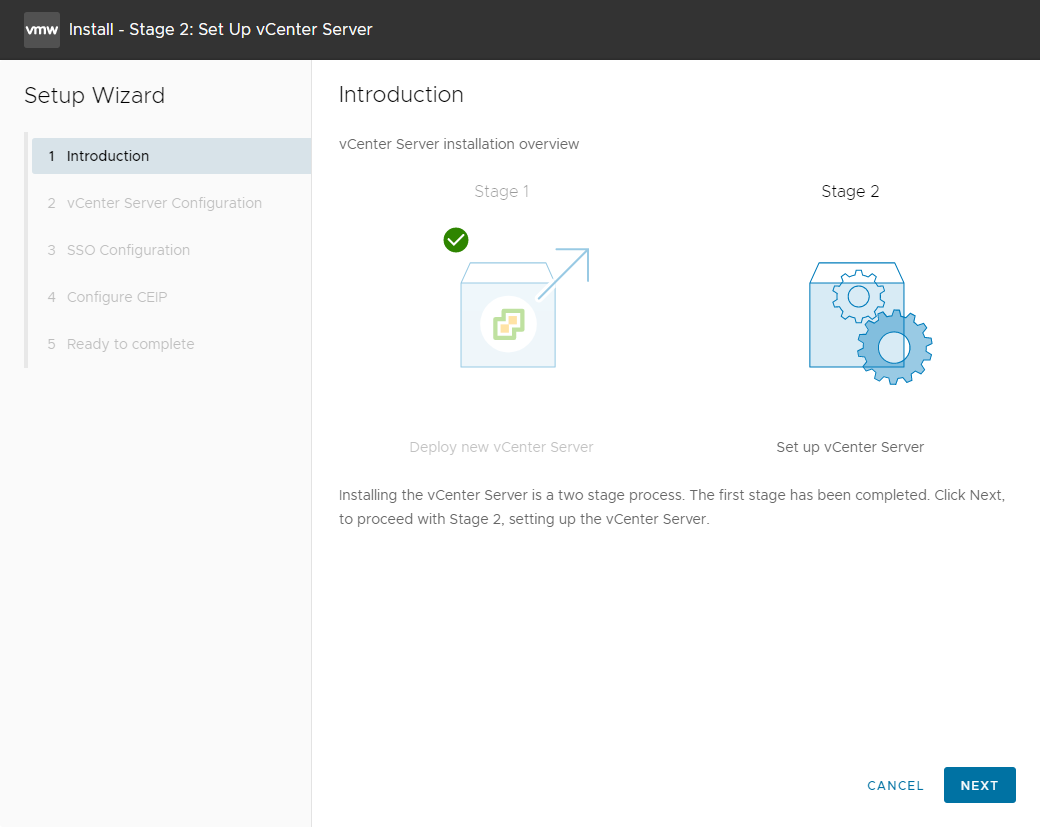This screenshot has width=1040, height=827.
Task: Click the Stage 2 gears setup illustration
Action: pyautogui.click(x=870, y=323)
